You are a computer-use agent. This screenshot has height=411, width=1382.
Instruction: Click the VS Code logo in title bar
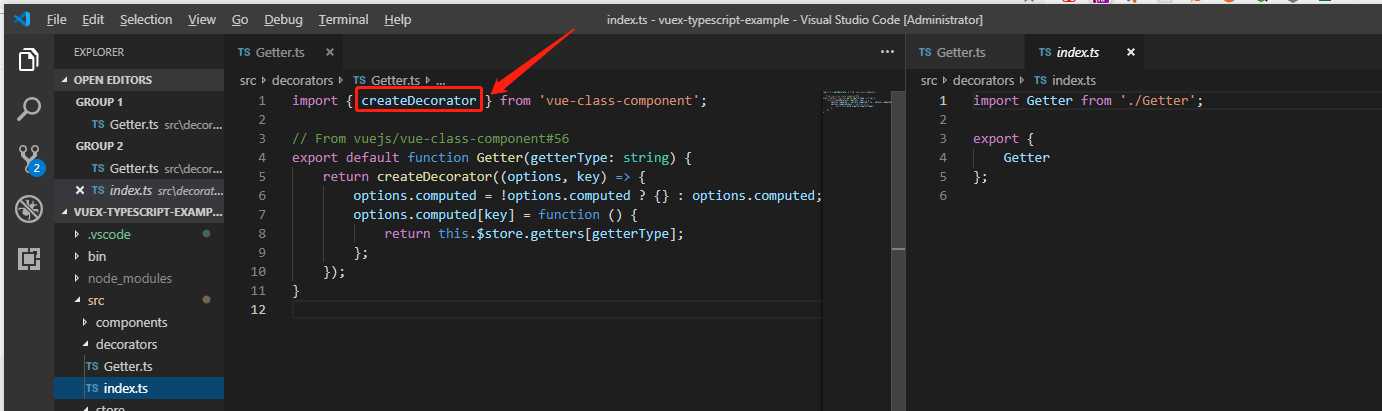(23, 19)
